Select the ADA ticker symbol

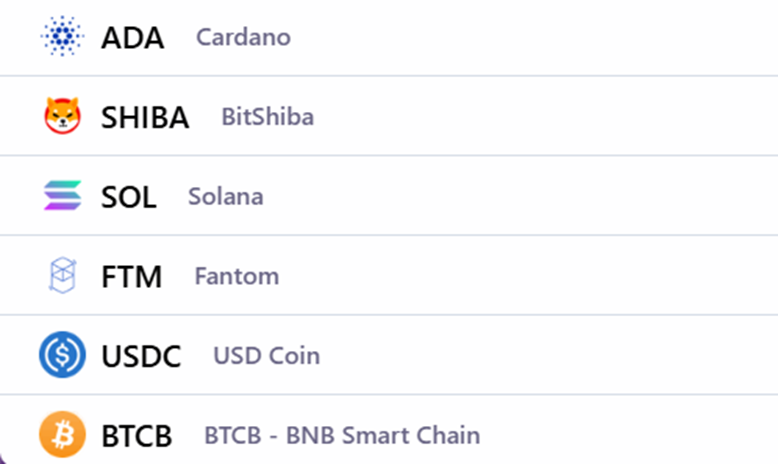click(x=132, y=38)
